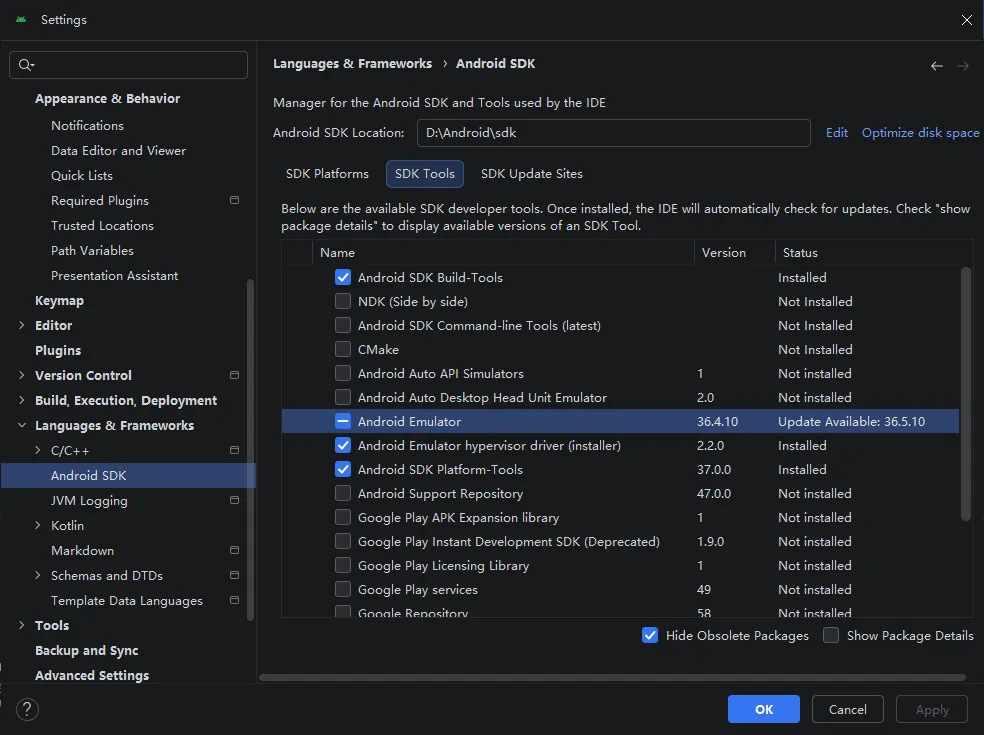
Task: Check the NDK (Side by side) checkbox
Action: tap(343, 302)
